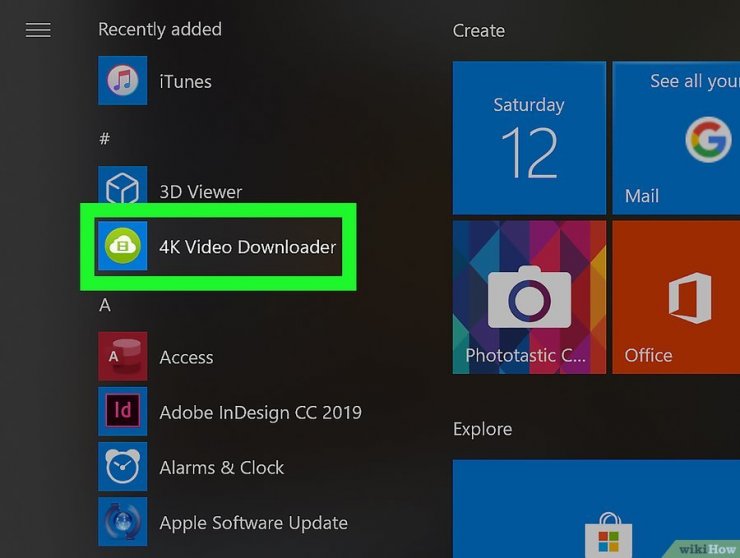Open the Microsoft Store tile
Screen dimensions: 740x558
pos(597,509)
